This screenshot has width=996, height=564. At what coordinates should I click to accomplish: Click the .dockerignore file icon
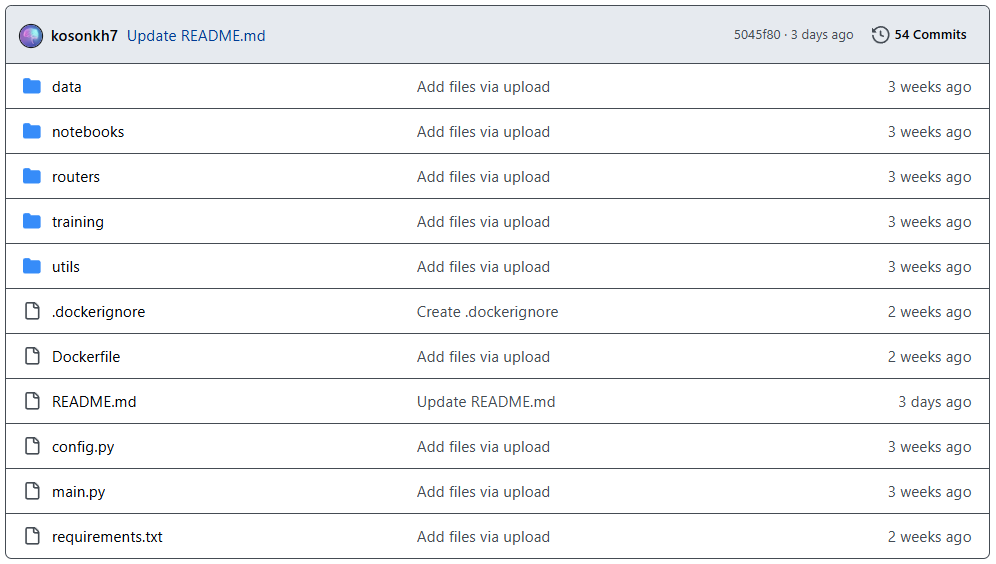point(32,311)
